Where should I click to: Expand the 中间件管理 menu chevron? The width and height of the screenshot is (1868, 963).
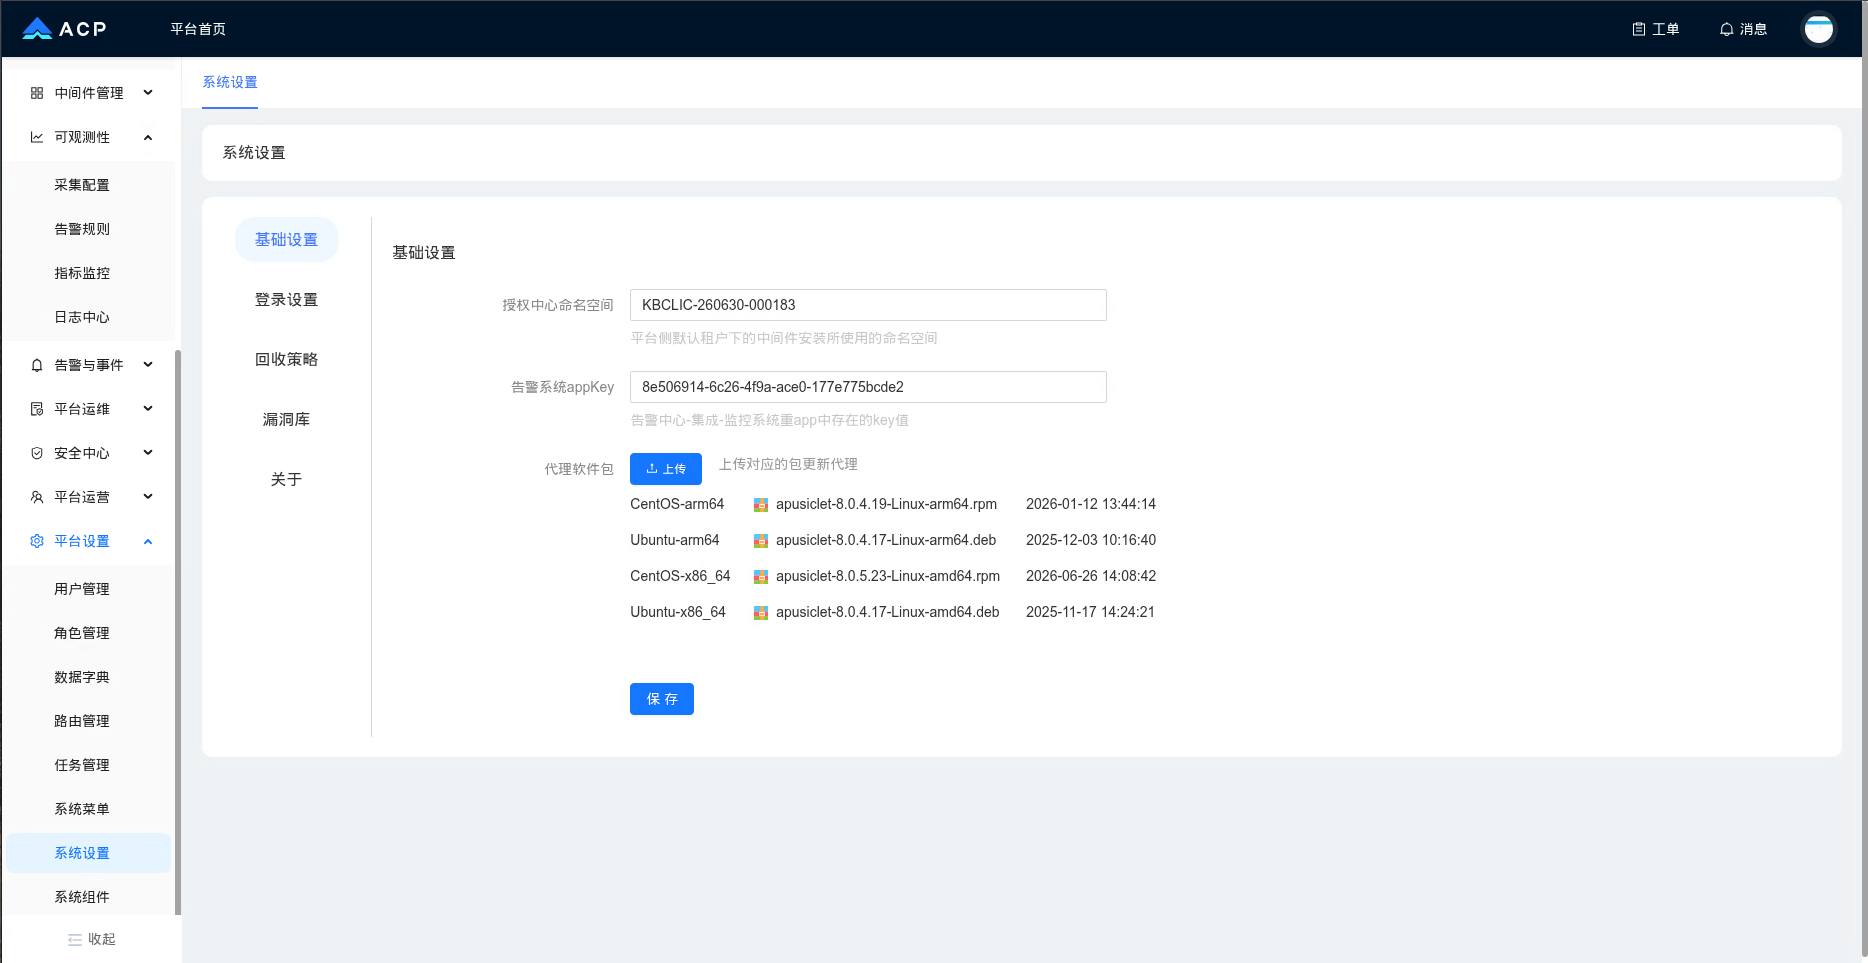(148, 93)
